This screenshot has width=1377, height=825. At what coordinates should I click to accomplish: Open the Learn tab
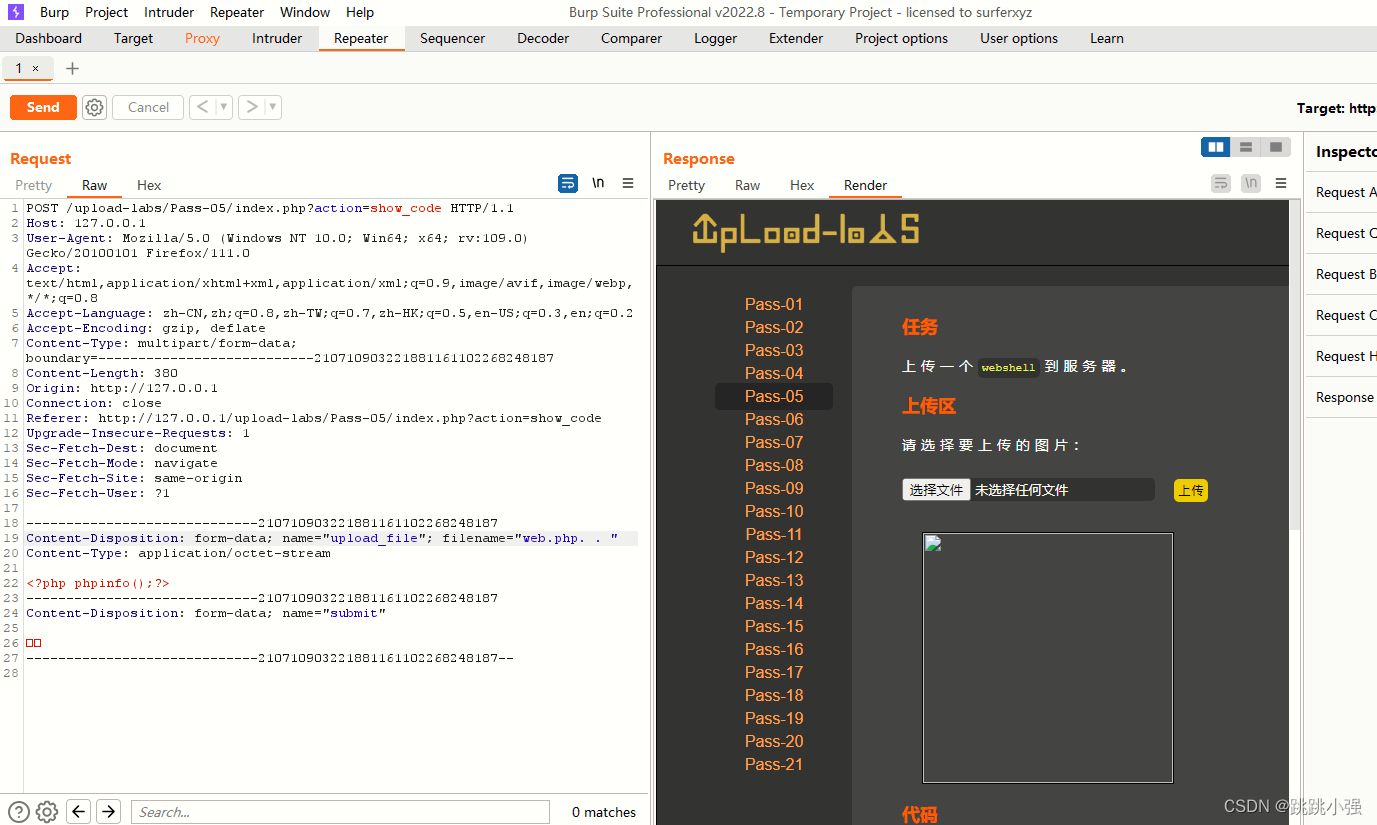point(1107,38)
